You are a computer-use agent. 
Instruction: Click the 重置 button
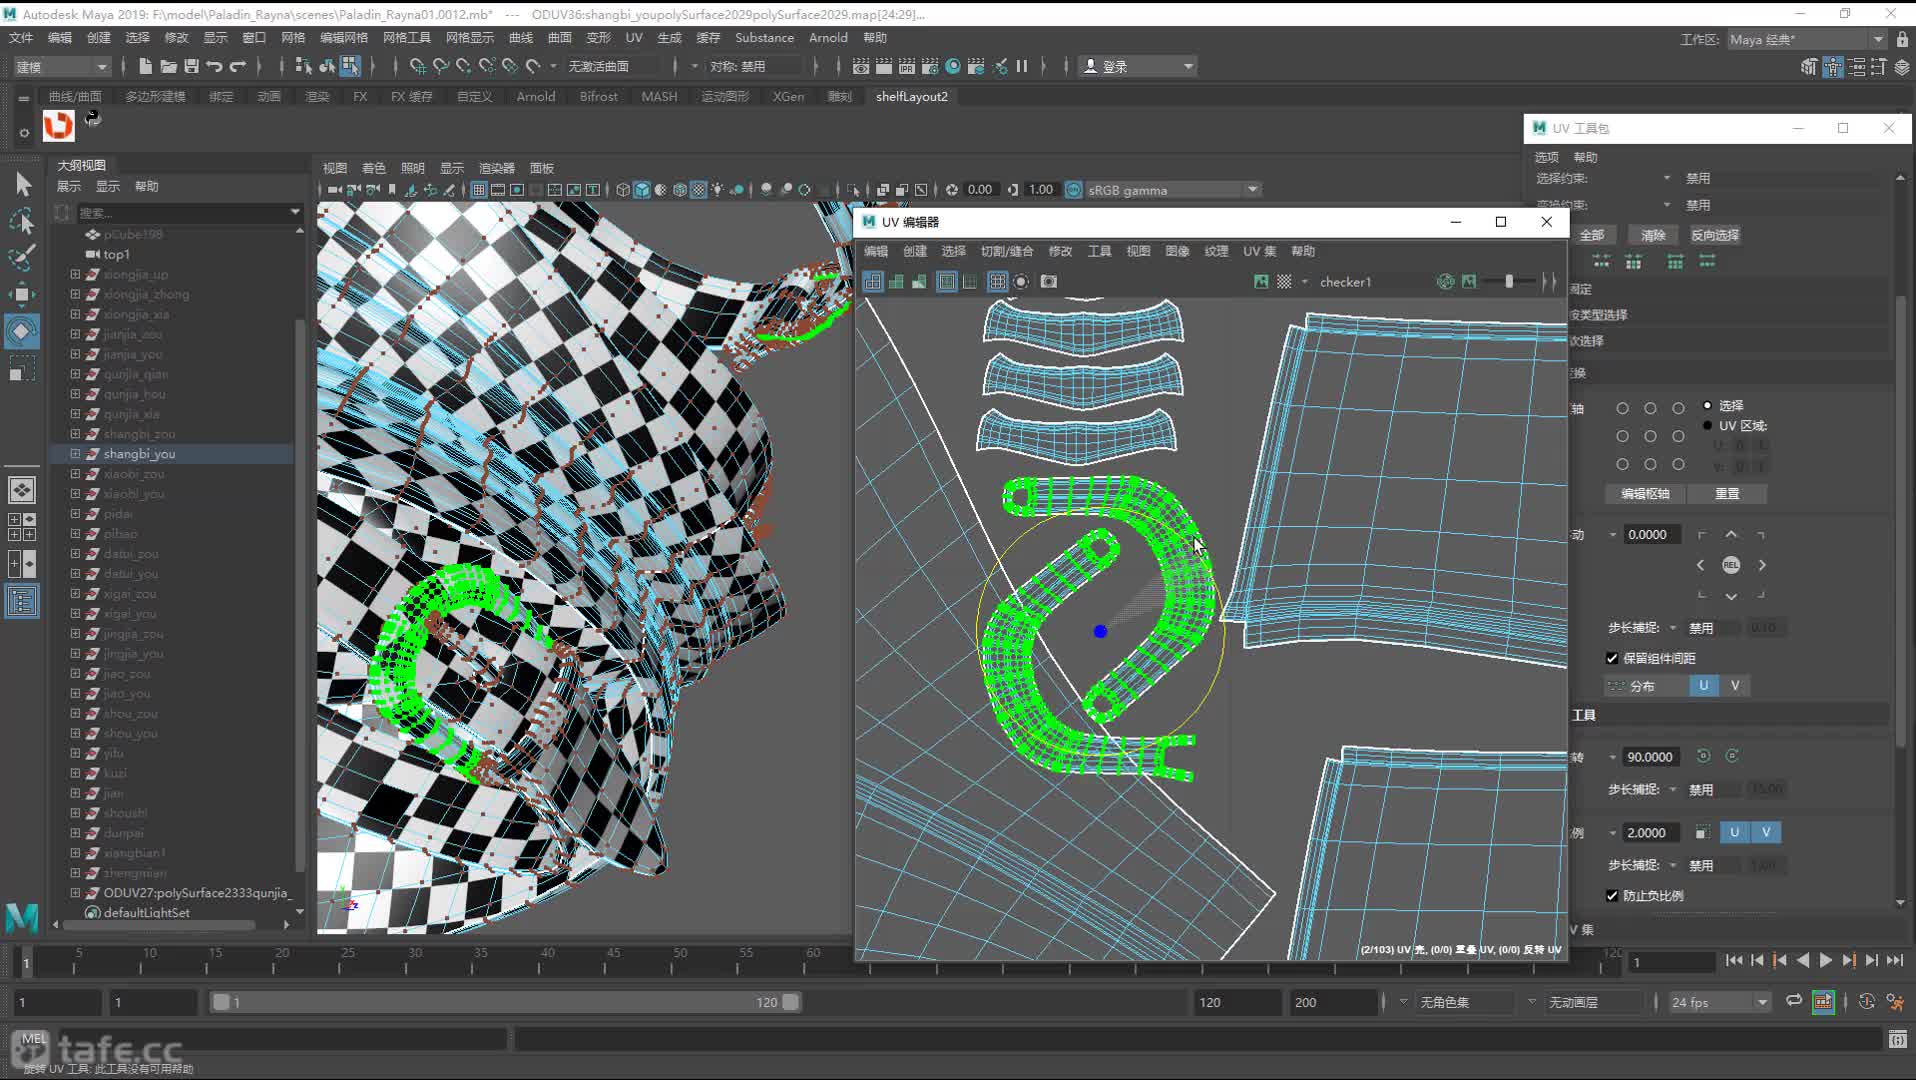1727,494
